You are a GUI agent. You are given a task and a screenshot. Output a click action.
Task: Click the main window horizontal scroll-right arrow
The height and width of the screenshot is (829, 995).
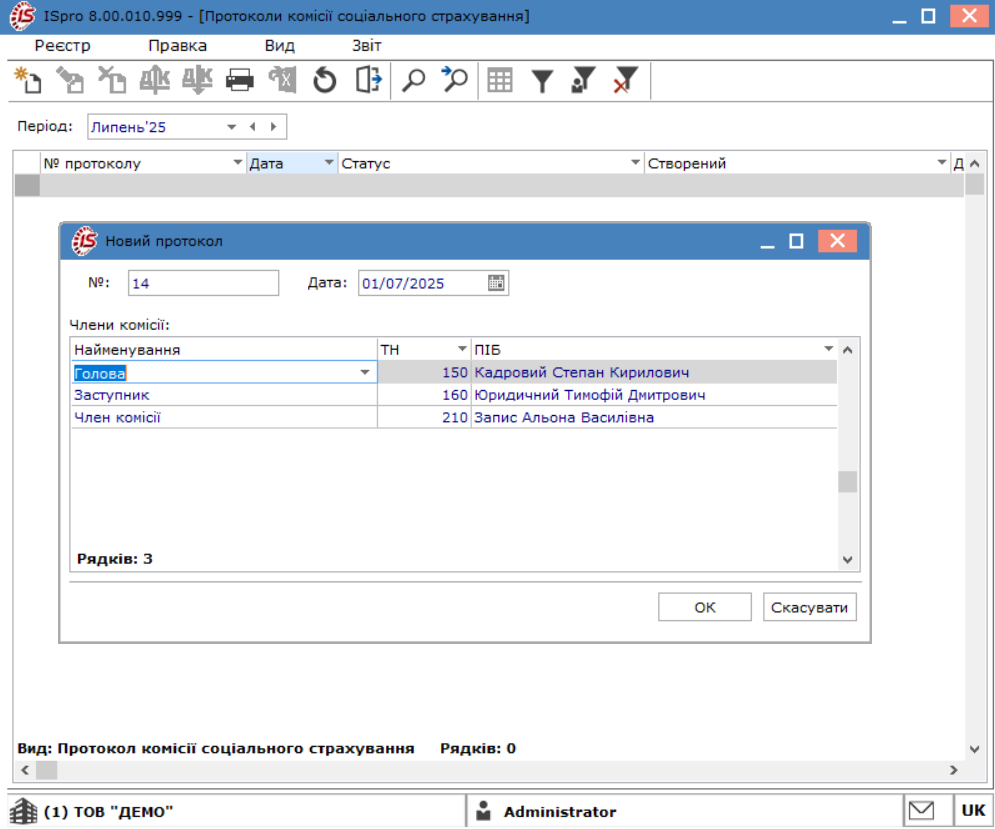pos(953,770)
